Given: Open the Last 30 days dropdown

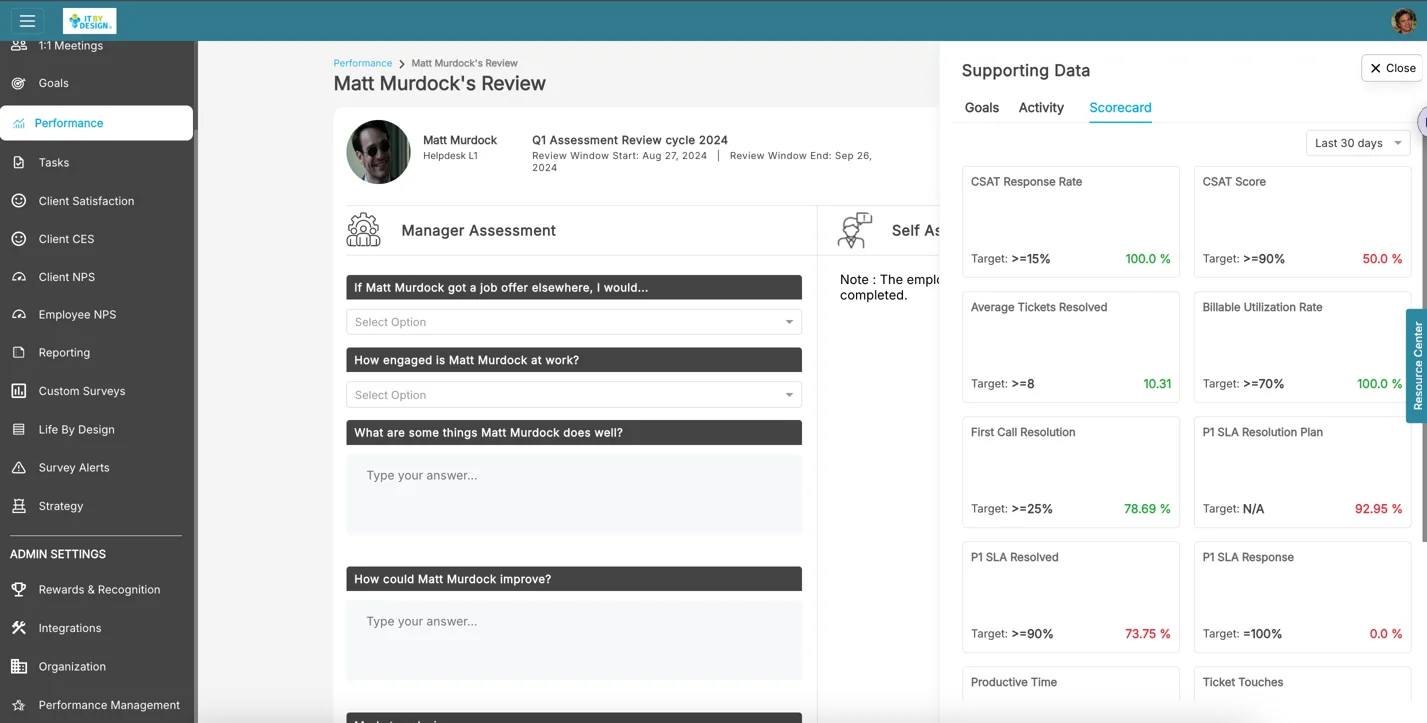Looking at the screenshot, I should click(1358, 143).
